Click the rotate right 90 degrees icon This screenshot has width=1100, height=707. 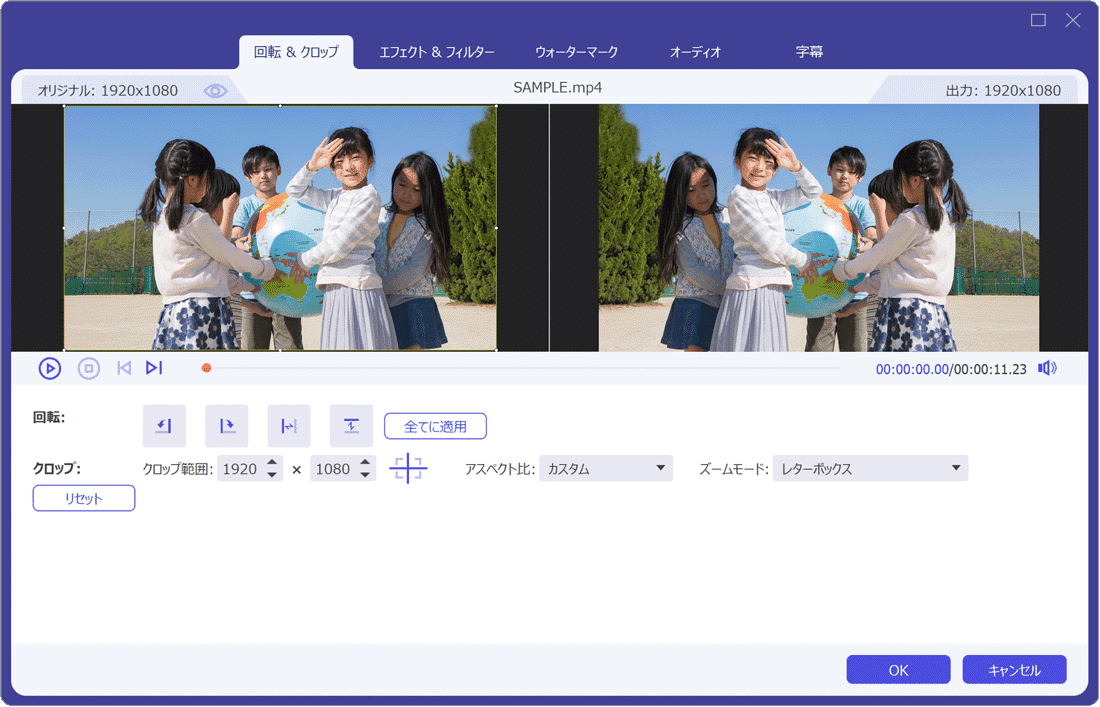227,426
